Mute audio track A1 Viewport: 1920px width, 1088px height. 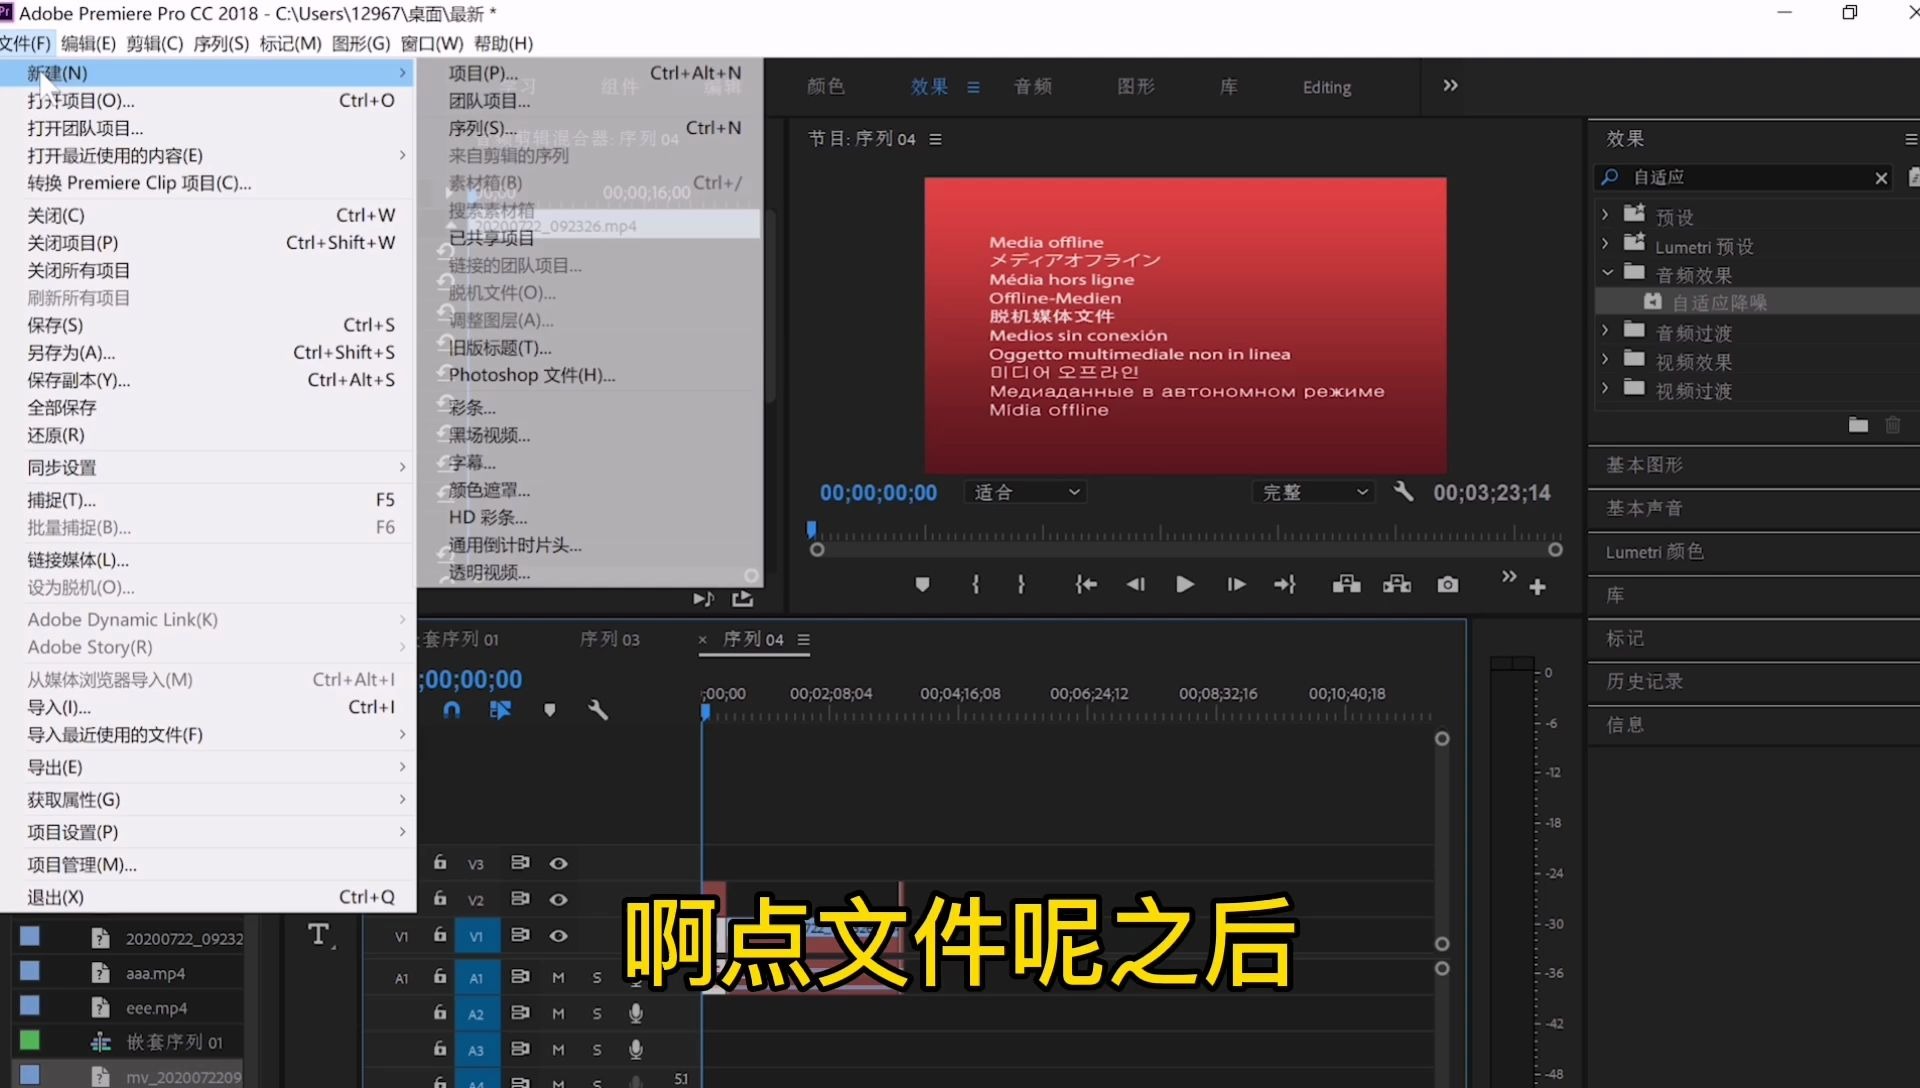click(x=558, y=978)
